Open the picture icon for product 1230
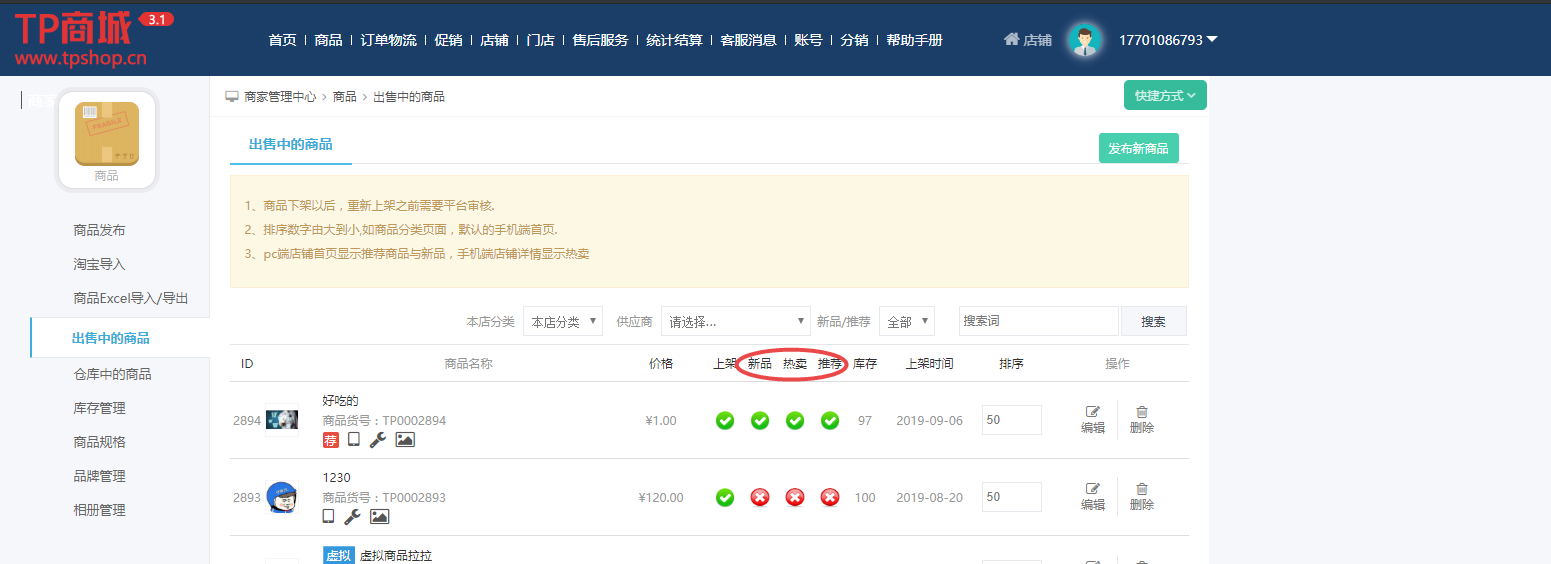Viewport: 1551px width, 564px height. tap(379, 516)
